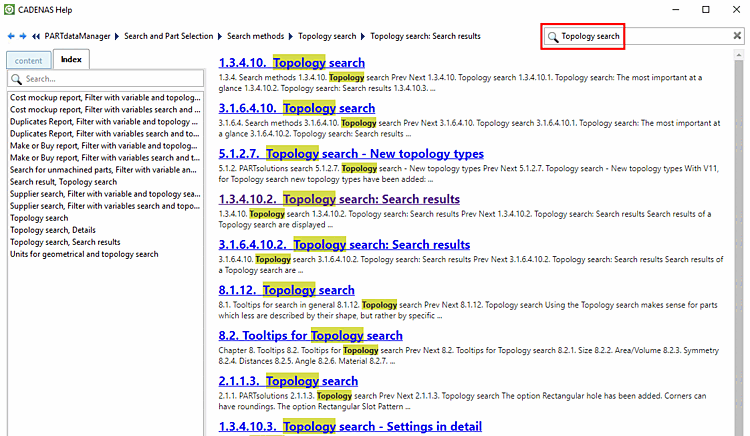Minimize the CADENAS Help window
Viewport: 750px width, 436px height.
click(x=675, y=10)
